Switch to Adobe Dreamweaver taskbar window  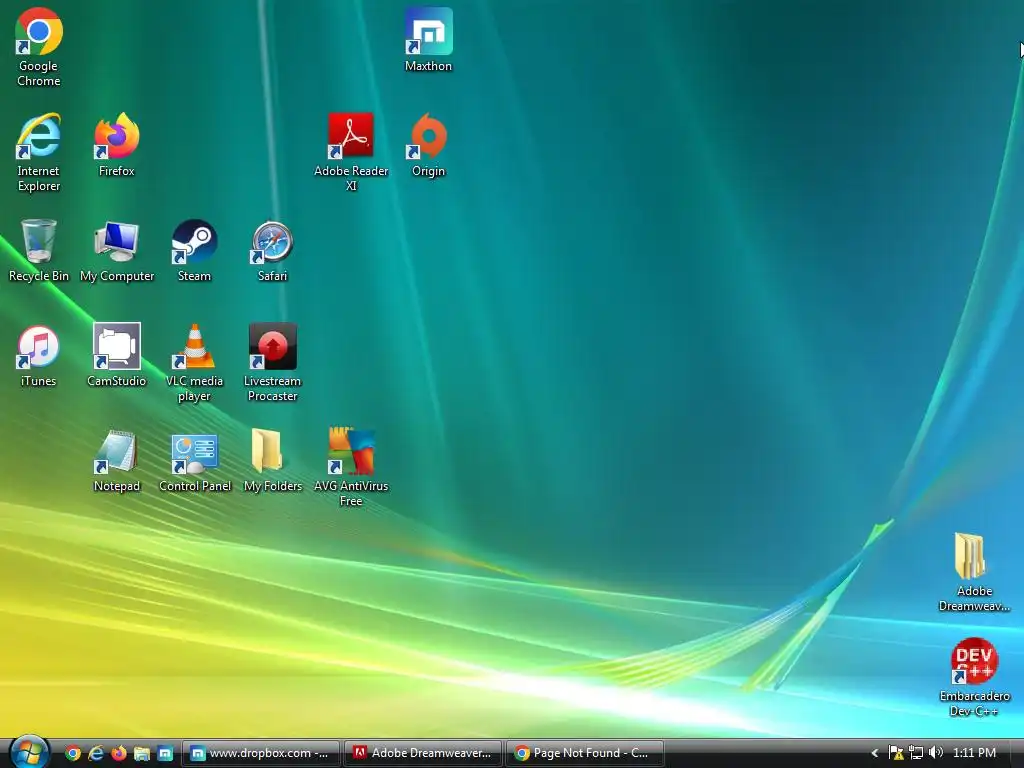pyautogui.click(x=423, y=753)
